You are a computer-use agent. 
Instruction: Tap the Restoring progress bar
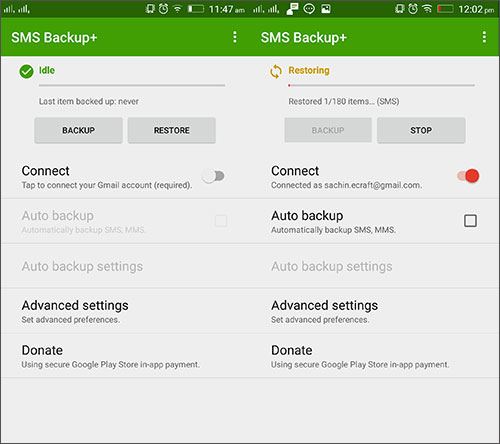coord(382,85)
